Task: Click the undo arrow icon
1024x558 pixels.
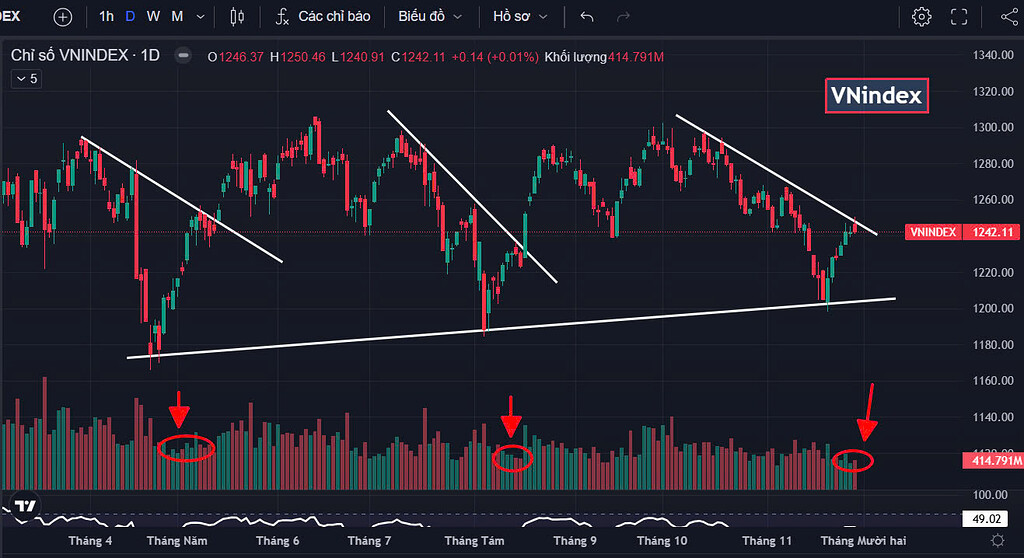Action: click(587, 17)
